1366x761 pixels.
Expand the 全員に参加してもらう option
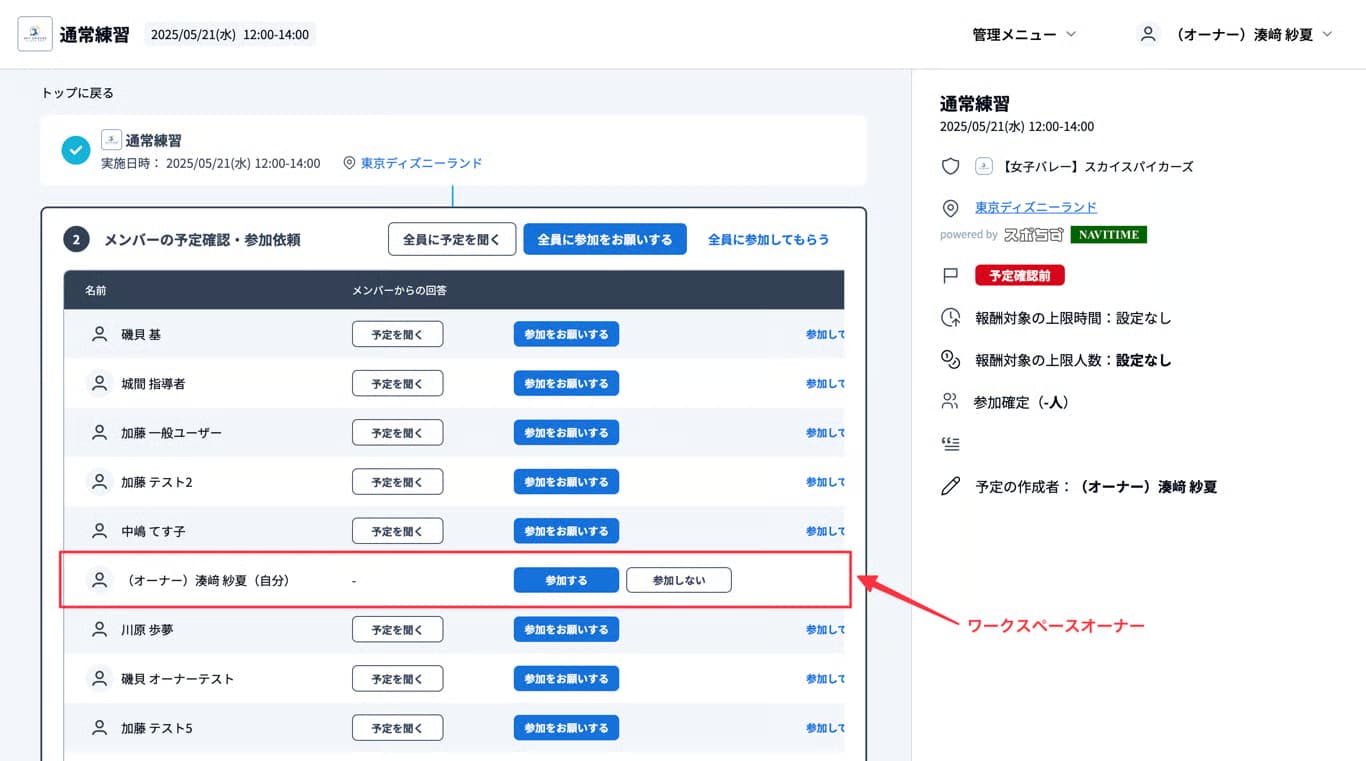pos(768,239)
